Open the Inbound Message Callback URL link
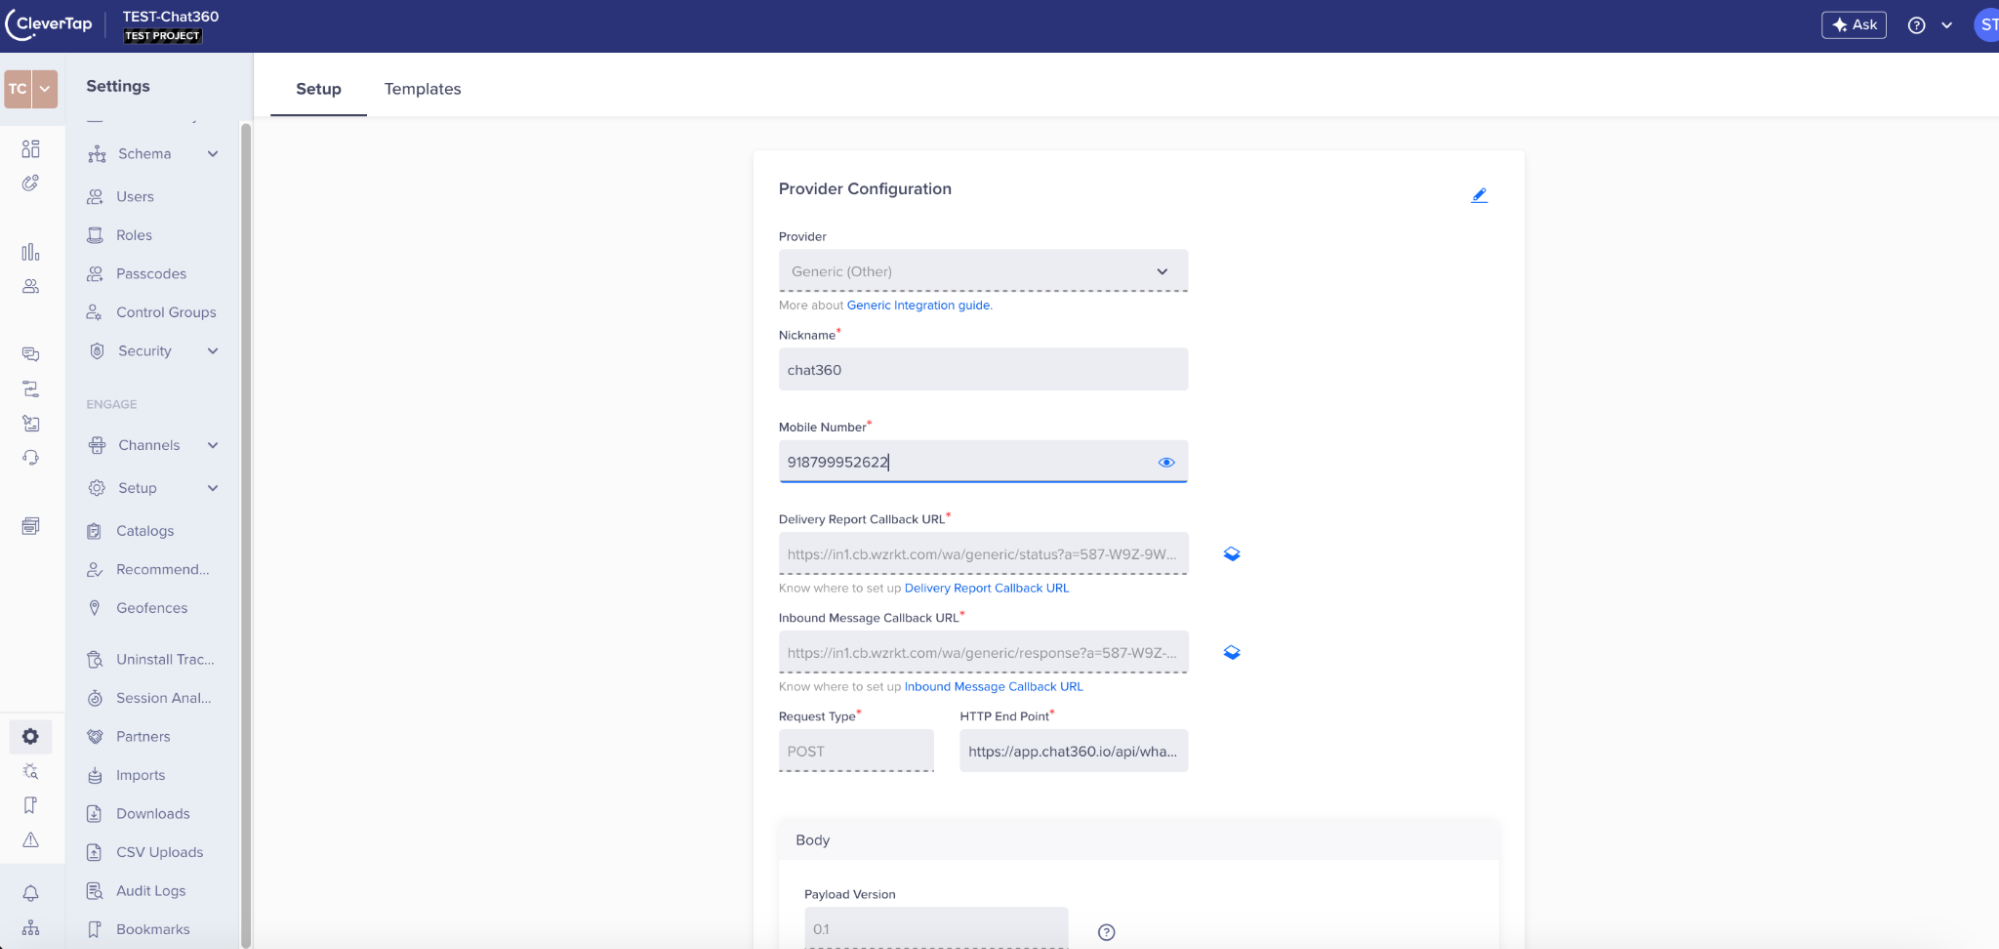The image size is (1999, 949). coord(993,687)
